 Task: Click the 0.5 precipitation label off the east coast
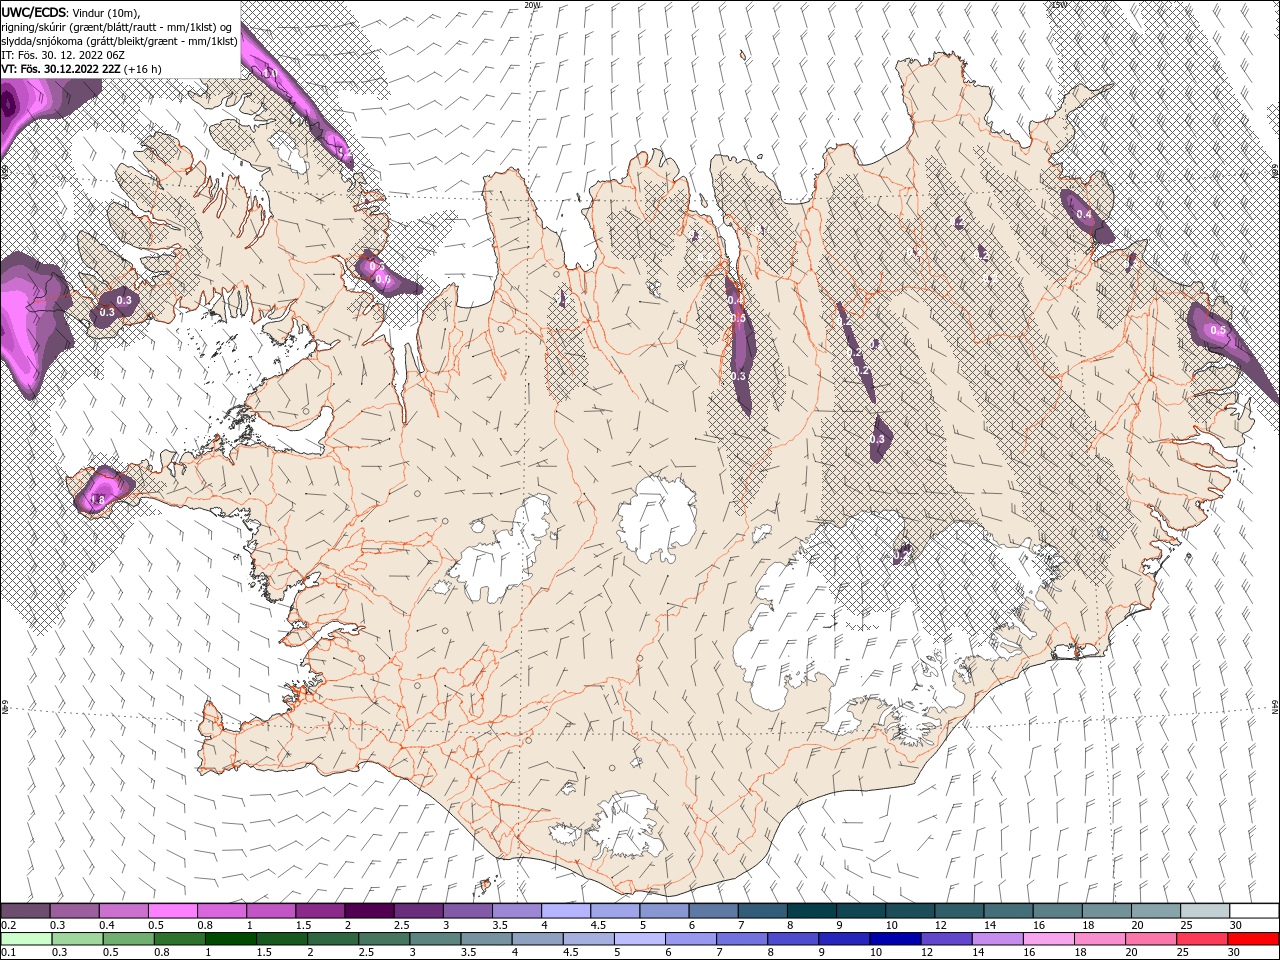point(1217,330)
